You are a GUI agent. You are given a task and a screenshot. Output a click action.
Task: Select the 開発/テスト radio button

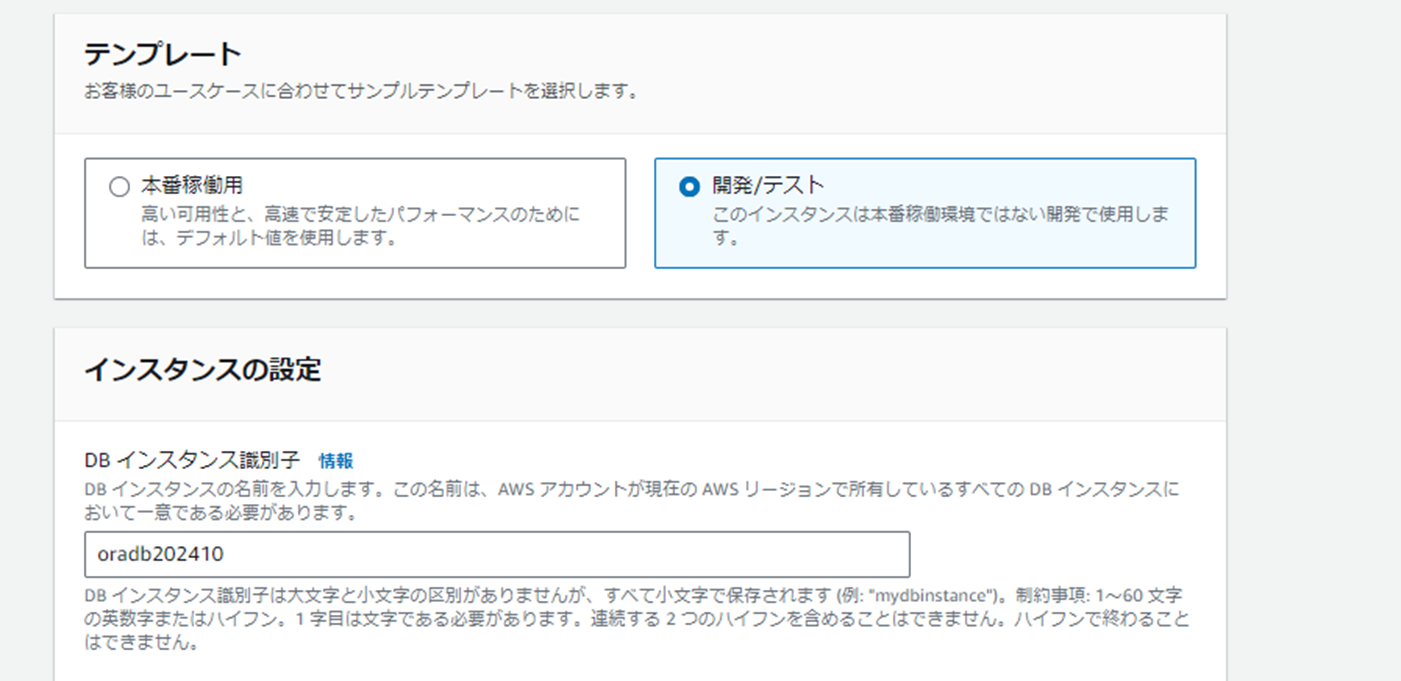click(x=689, y=187)
